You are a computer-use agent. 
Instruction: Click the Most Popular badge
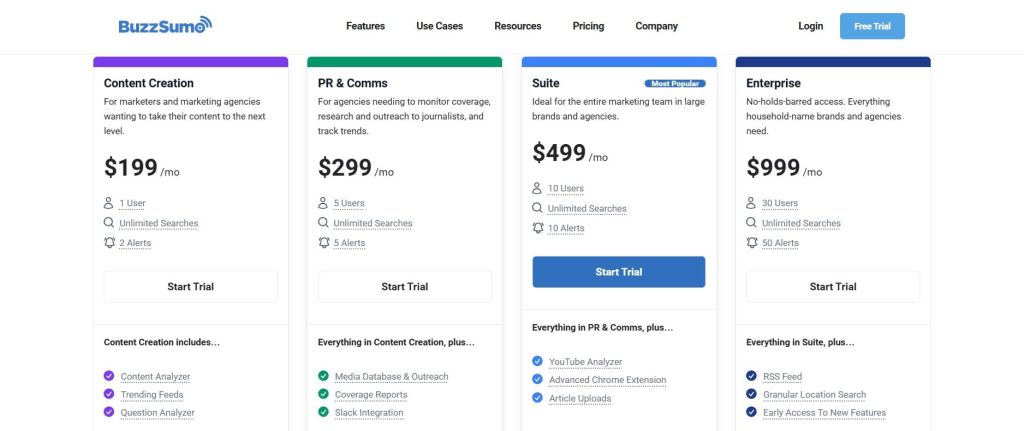pos(675,84)
